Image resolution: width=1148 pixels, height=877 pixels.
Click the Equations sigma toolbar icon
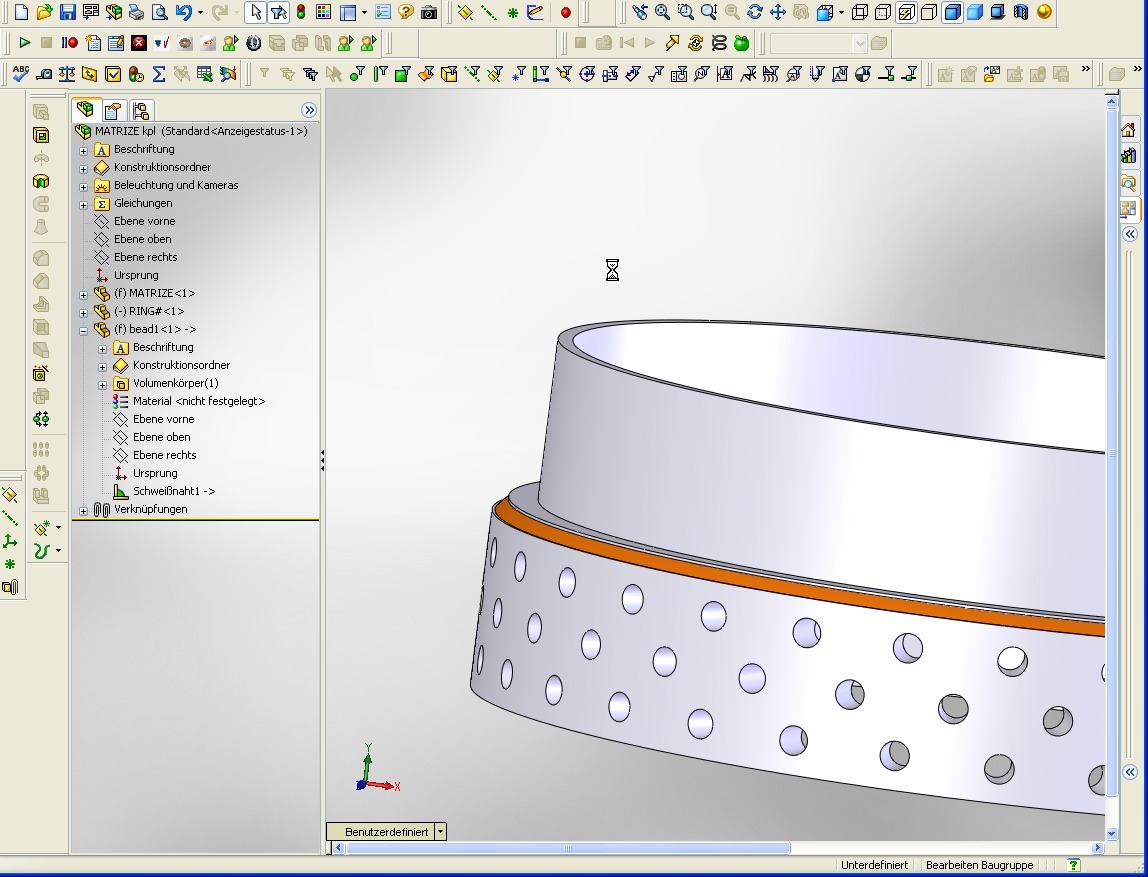[158, 74]
